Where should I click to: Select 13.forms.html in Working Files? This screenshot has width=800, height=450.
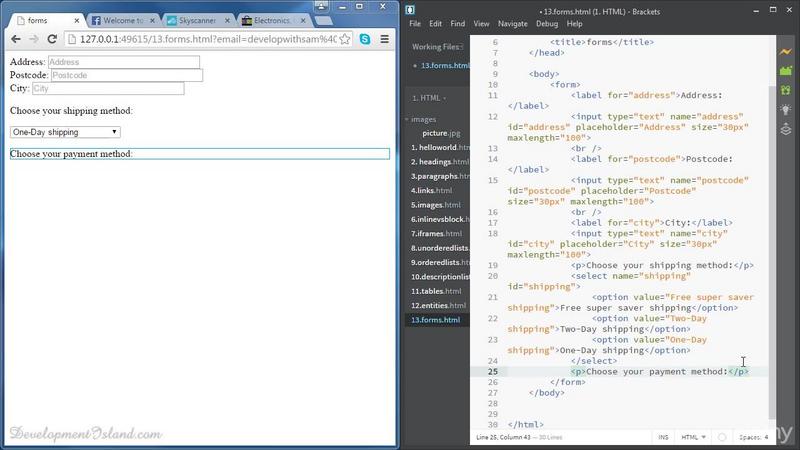(x=444, y=66)
